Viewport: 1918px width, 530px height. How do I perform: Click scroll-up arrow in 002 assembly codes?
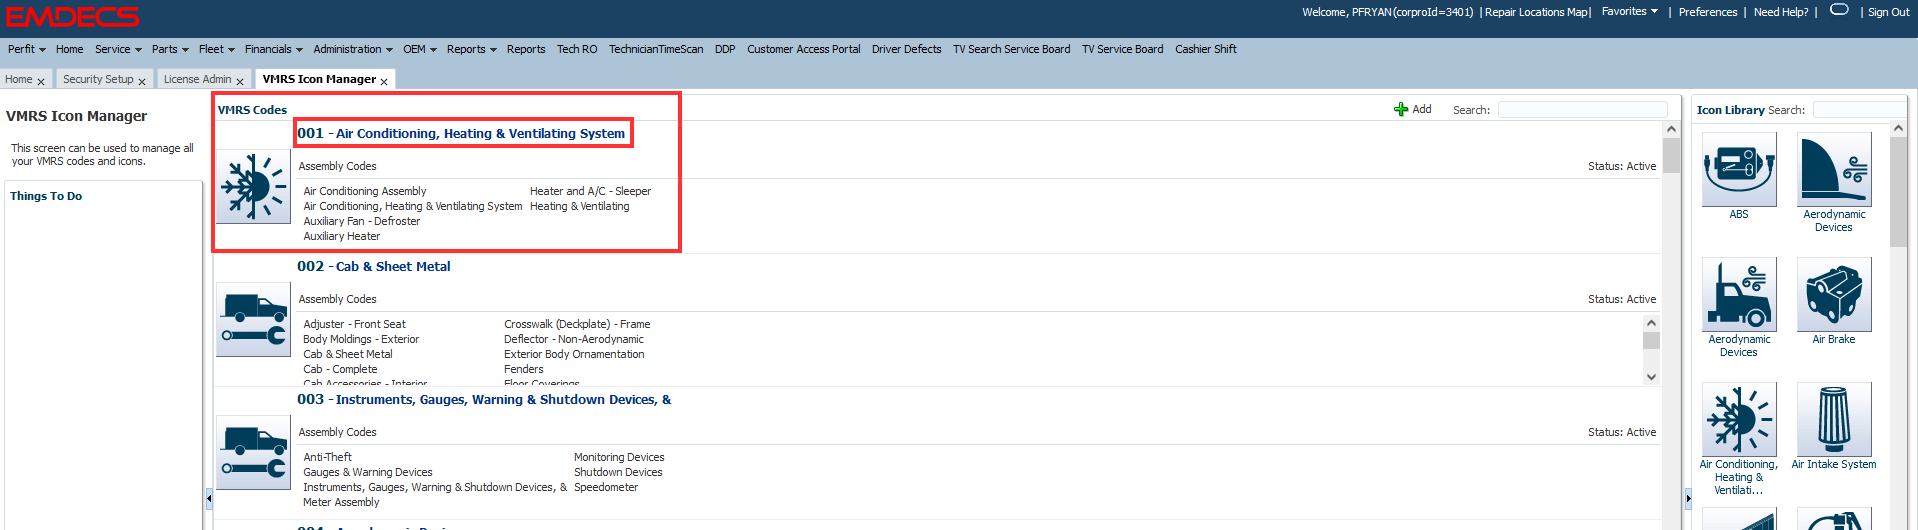point(1651,322)
